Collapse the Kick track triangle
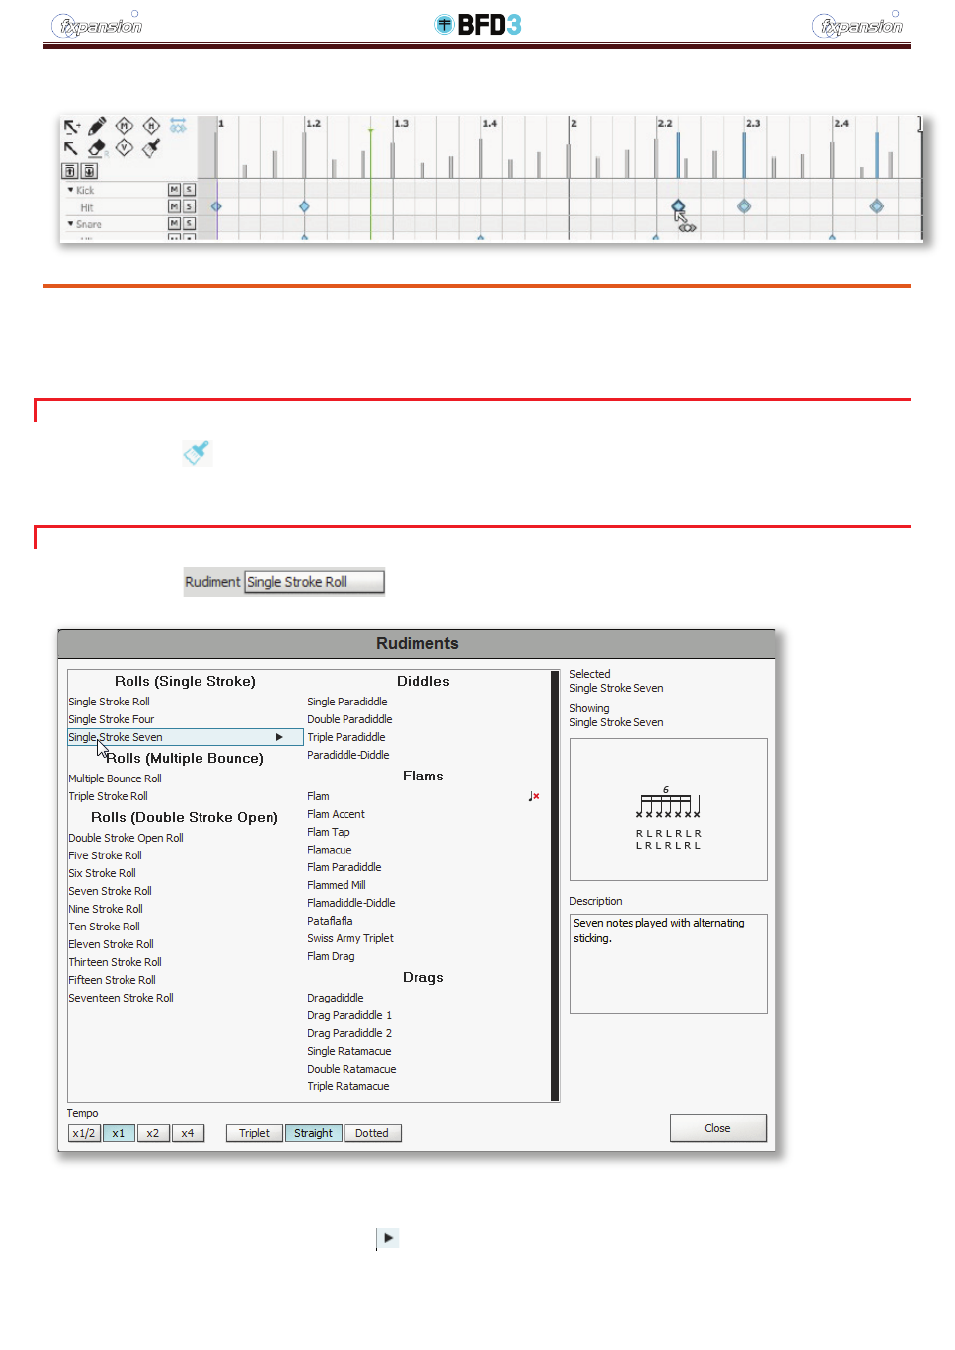Viewport: 955px width, 1350px height. (70, 190)
